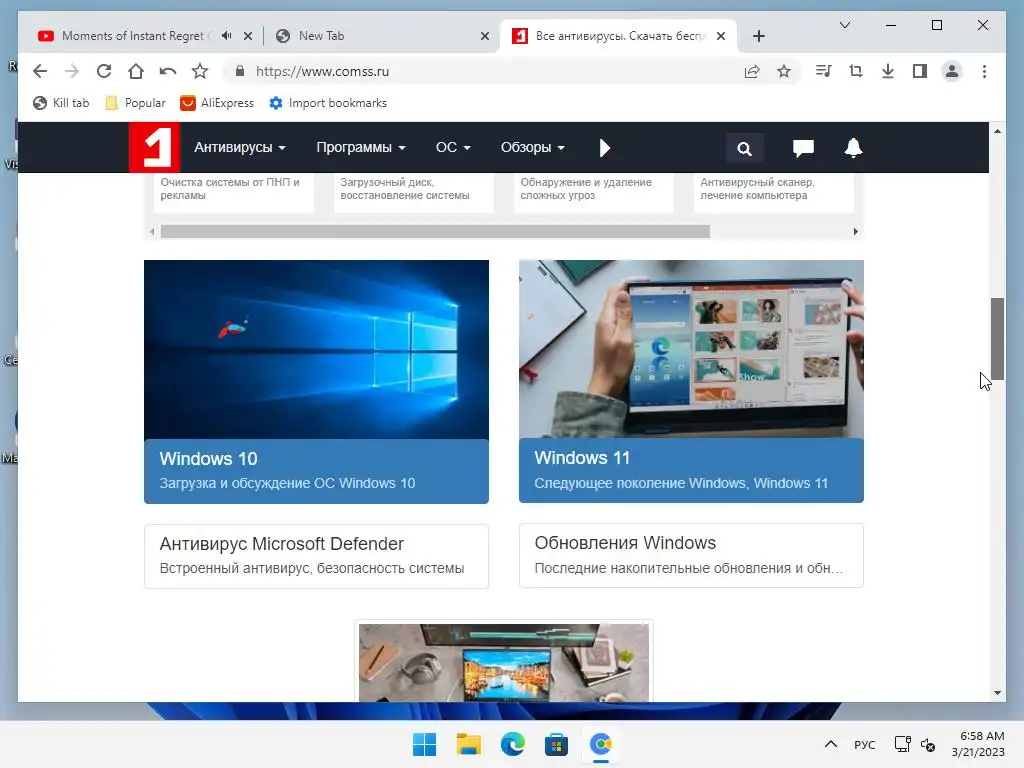This screenshot has height=768, width=1024.
Task: Click the carousel horizontal scrollbar thumb
Action: (435, 231)
